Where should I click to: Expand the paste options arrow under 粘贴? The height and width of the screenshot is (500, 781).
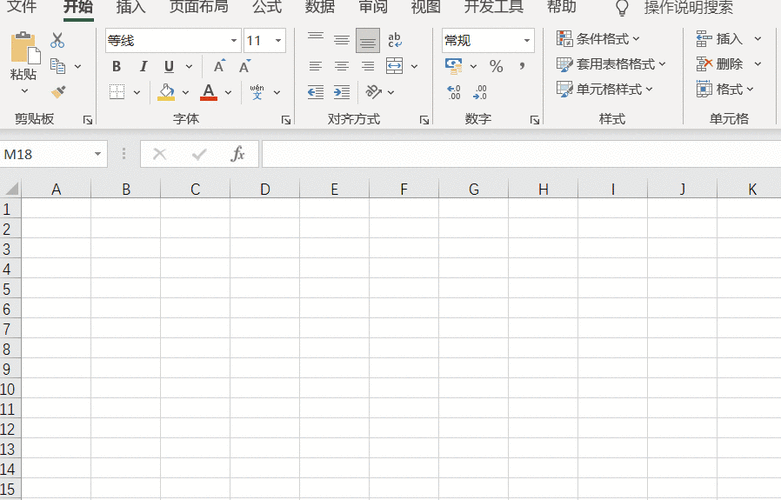(24, 91)
